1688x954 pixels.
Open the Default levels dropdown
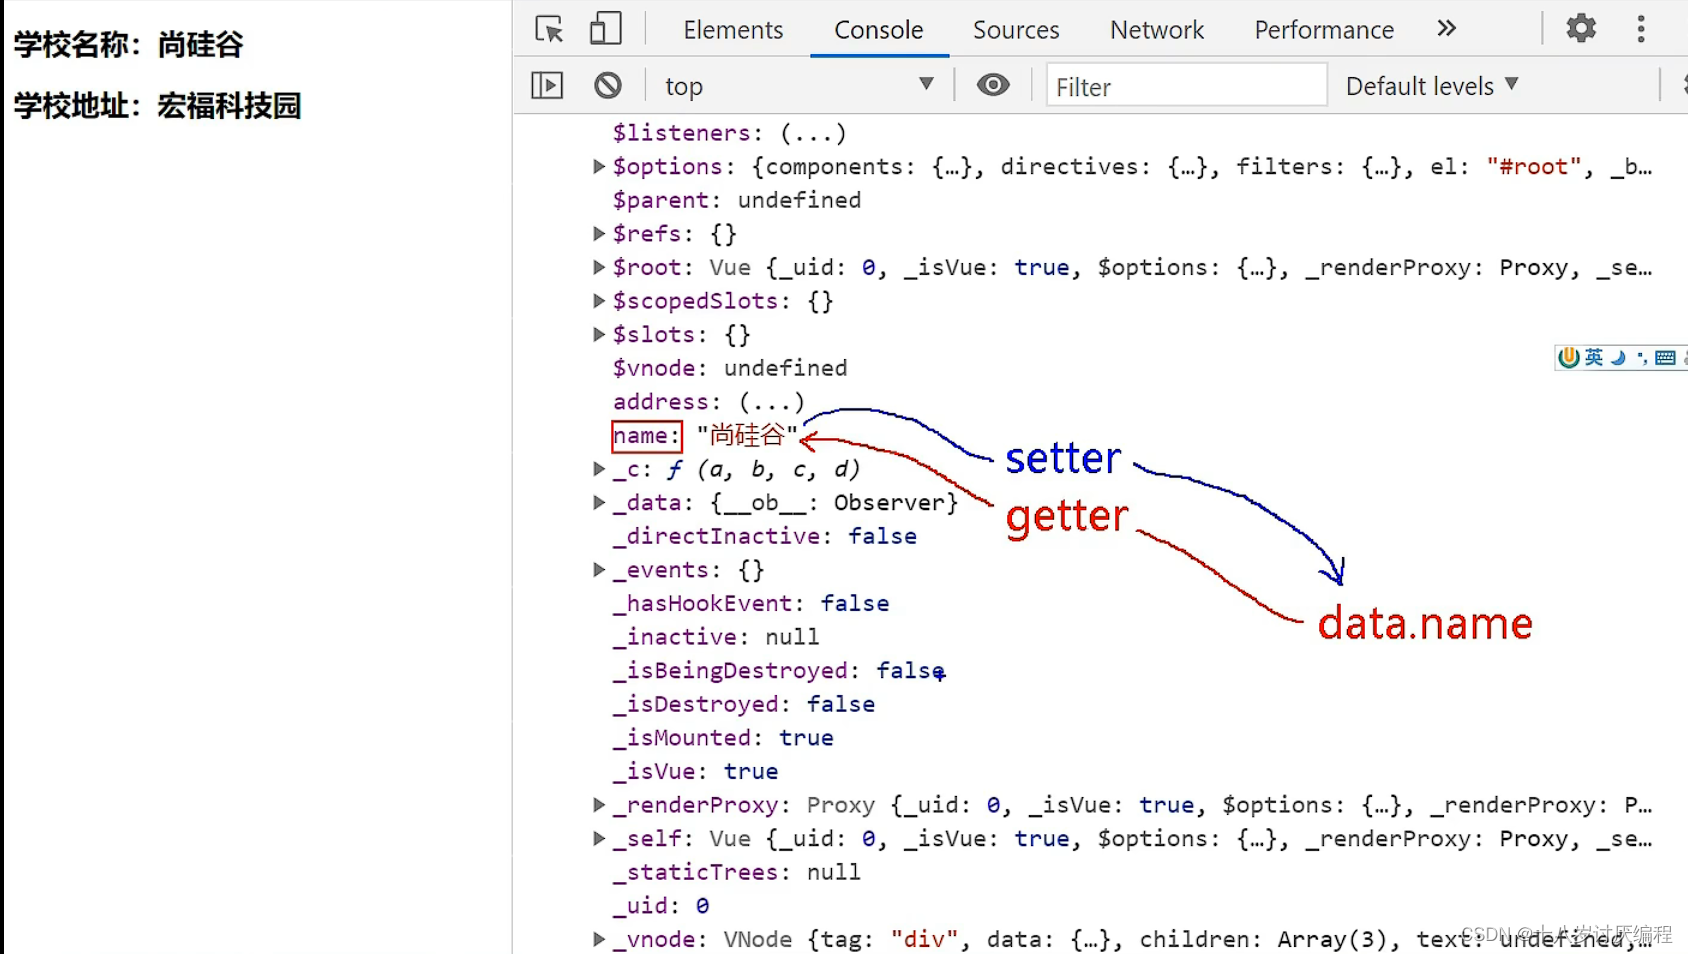tap(1432, 86)
